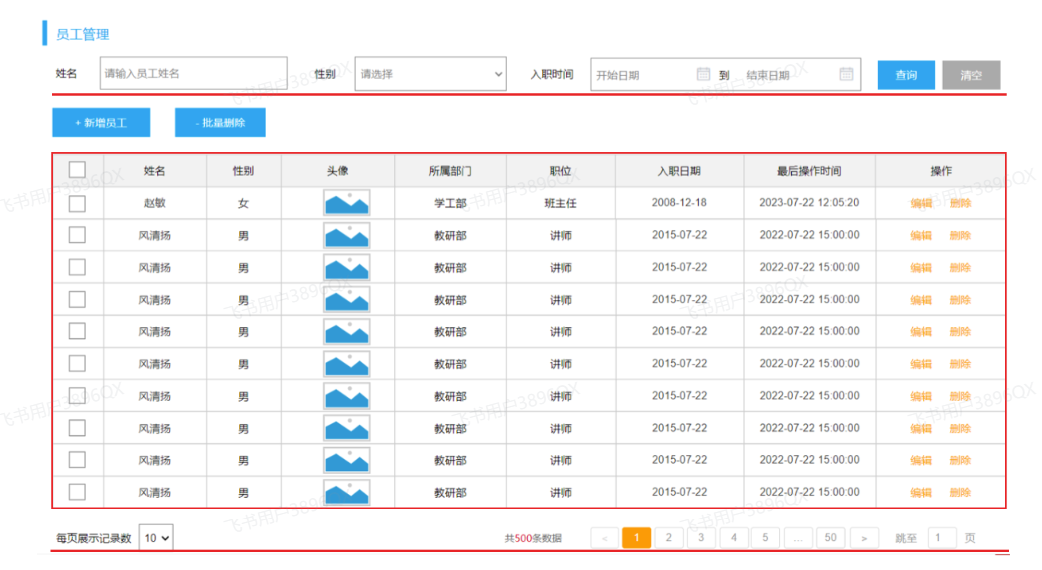Go to pagination page 5
The width and height of the screenshot is (1042, 570).
[766, 537]
